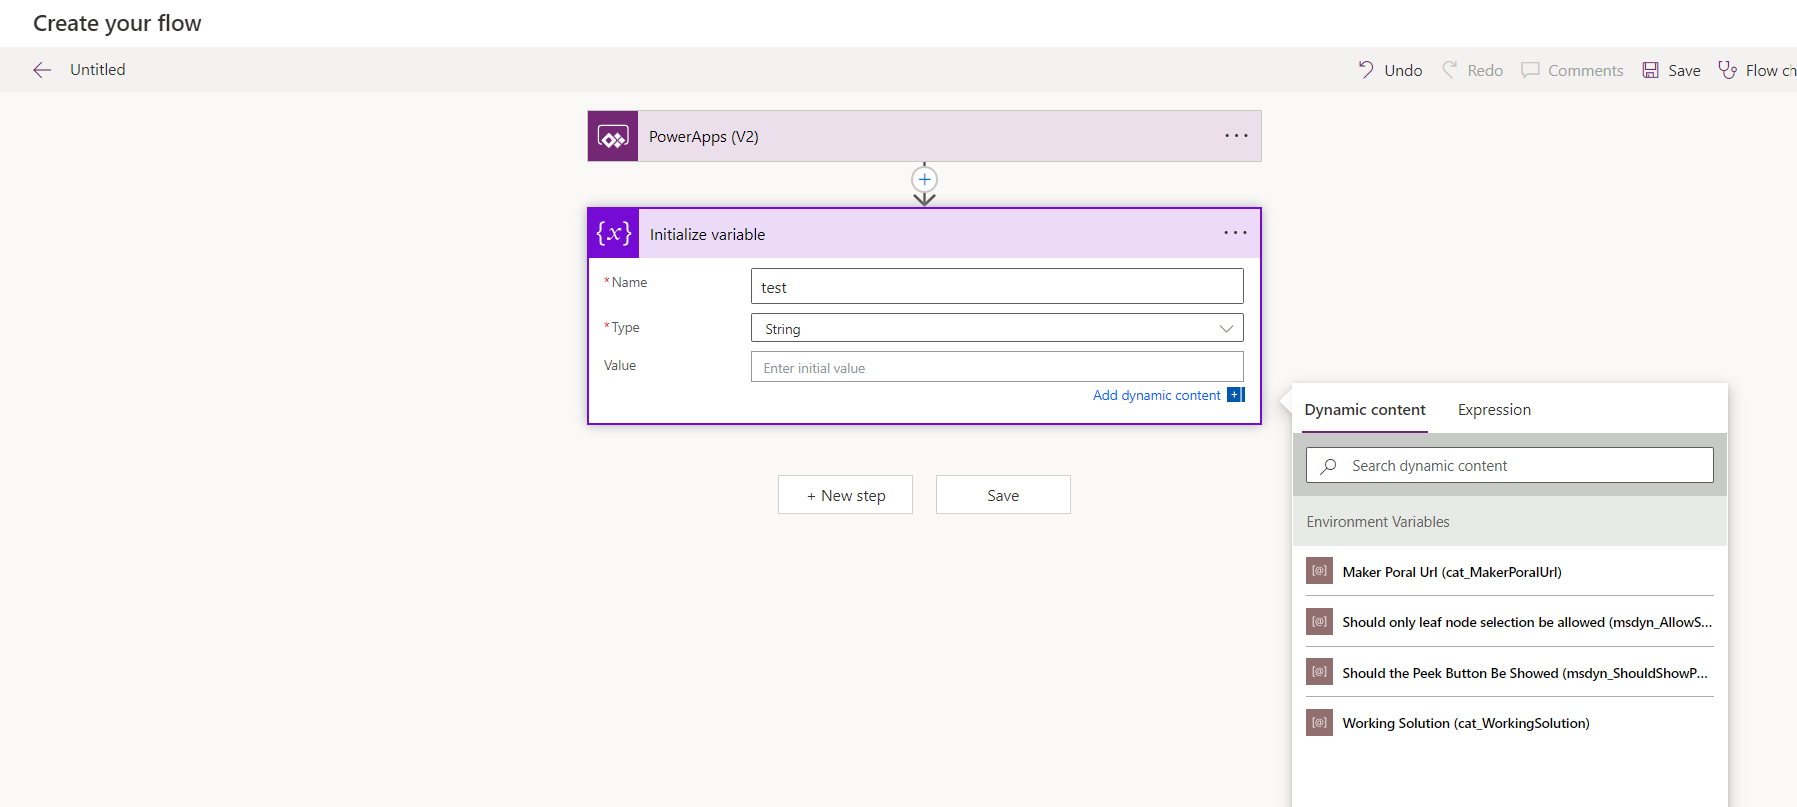Go back using the left arrow icon
This screenshot has width=1797, height=807.
point(42,70)
